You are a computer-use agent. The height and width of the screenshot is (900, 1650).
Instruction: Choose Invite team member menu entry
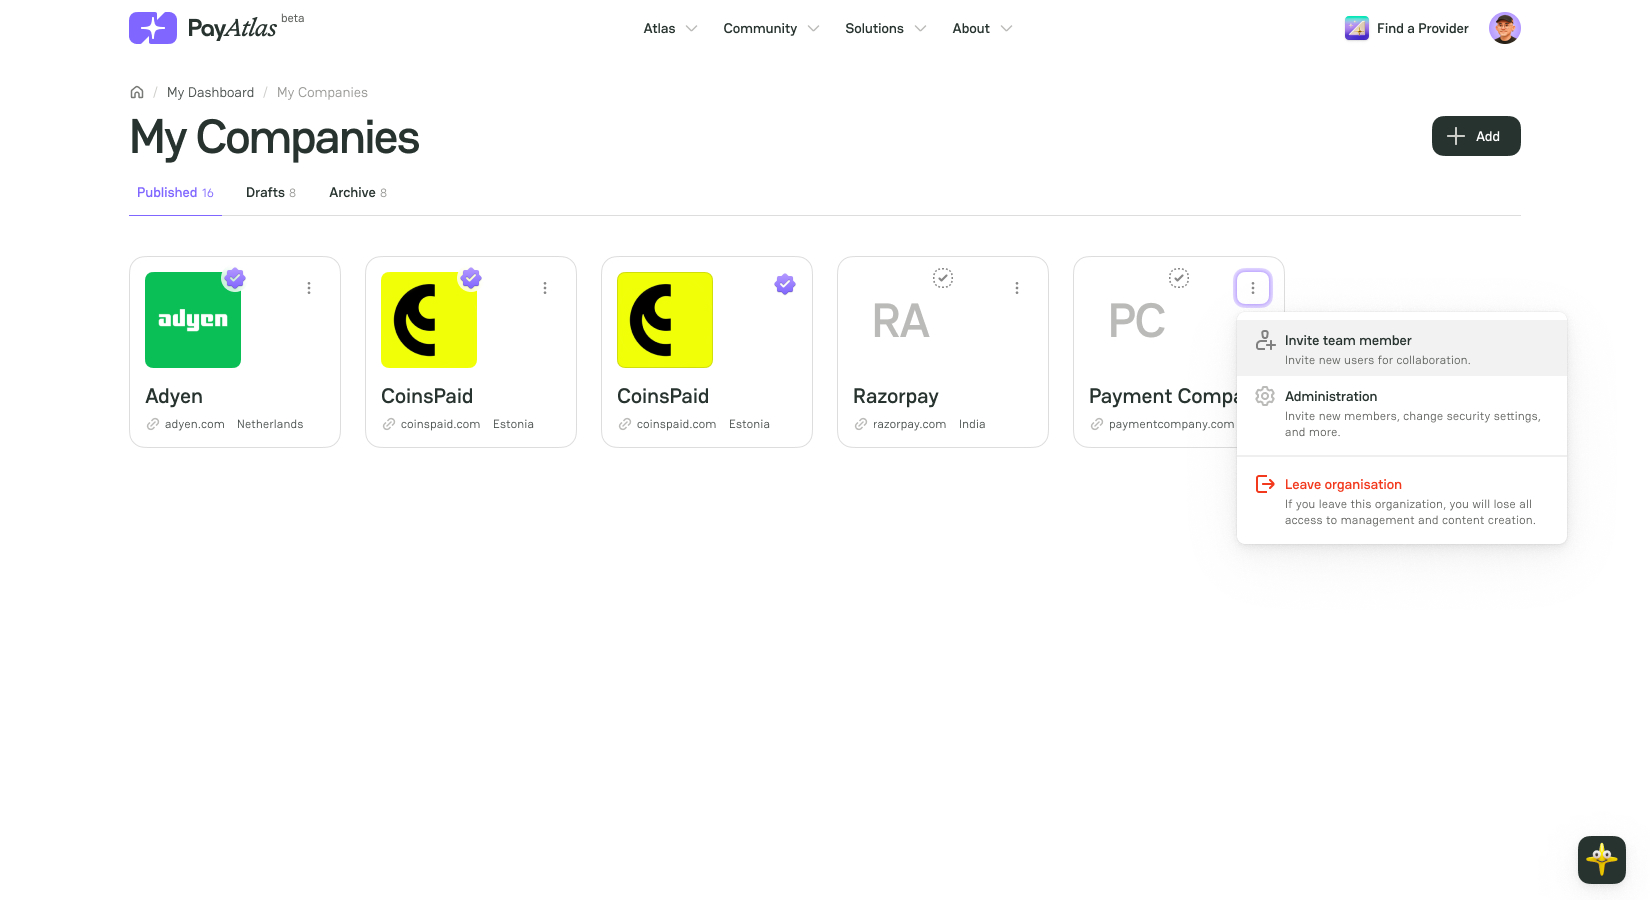(1402, 348)
